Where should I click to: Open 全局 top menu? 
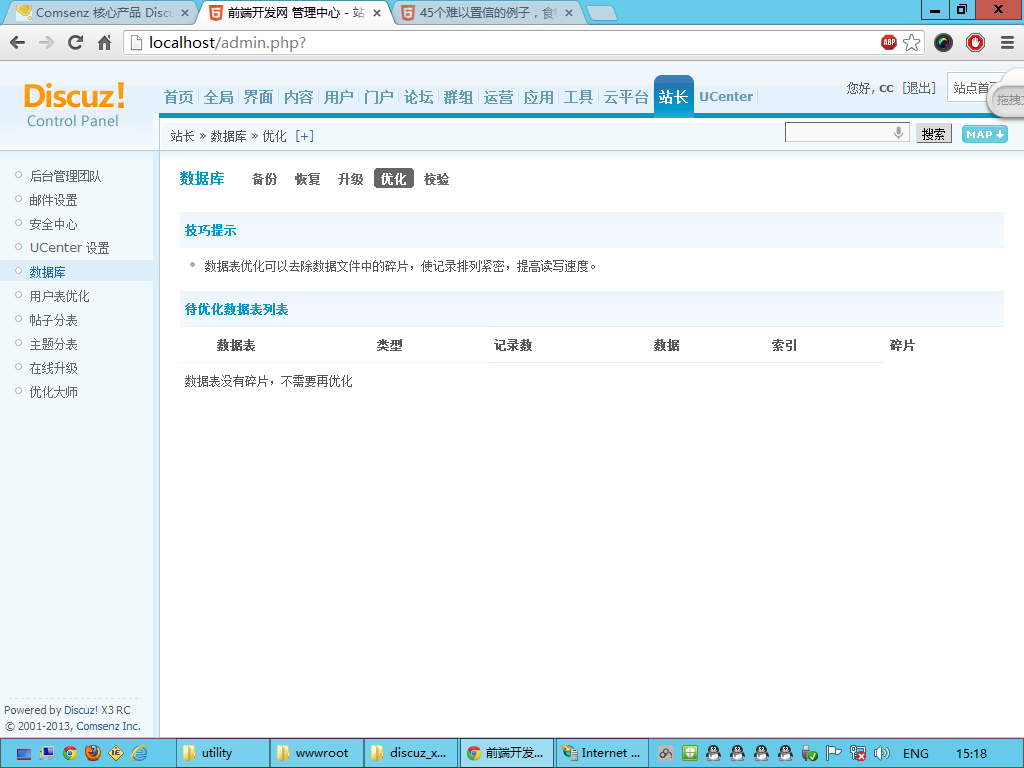(x=219, y=97)
